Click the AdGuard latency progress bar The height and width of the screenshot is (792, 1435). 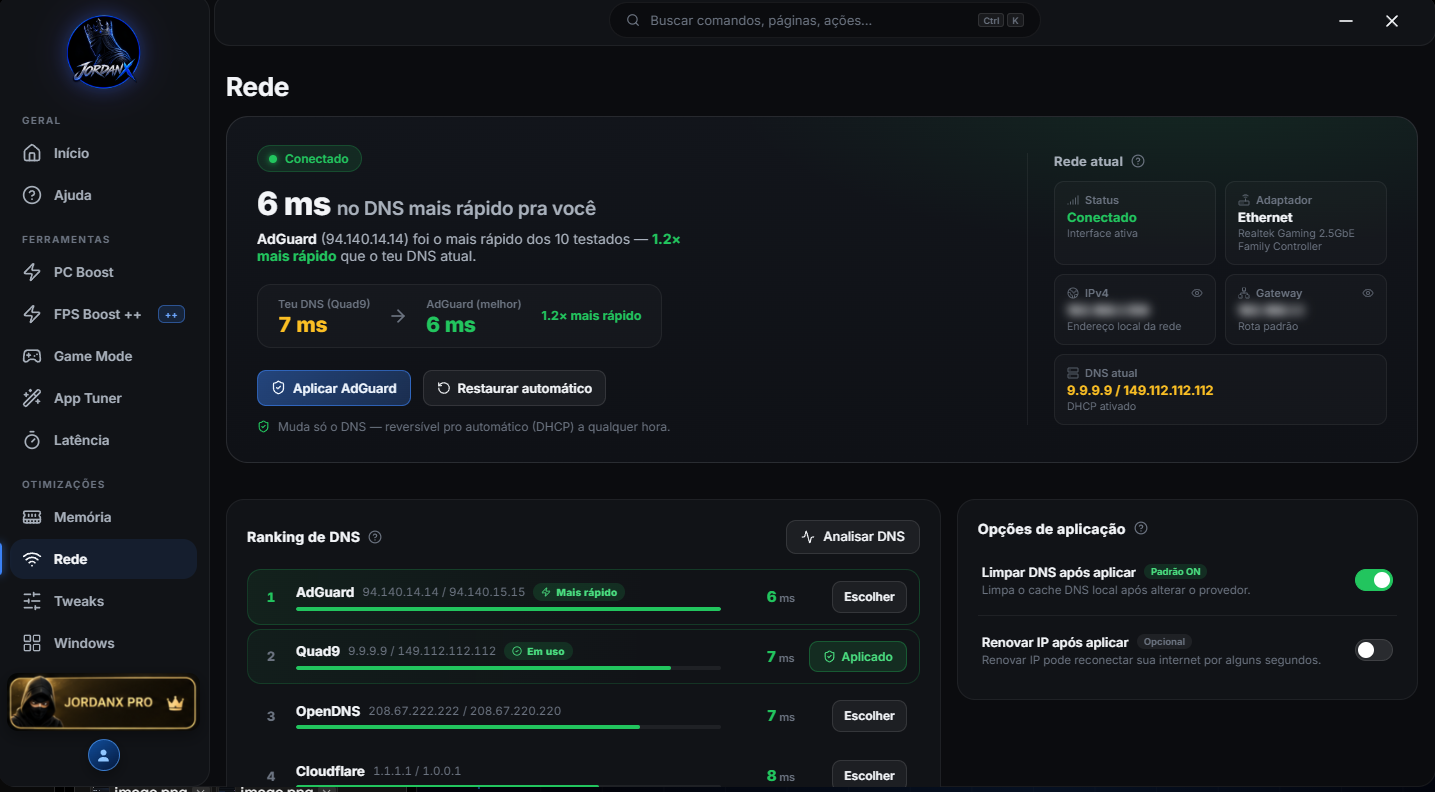pyautogui.click(x=508, y=608)
